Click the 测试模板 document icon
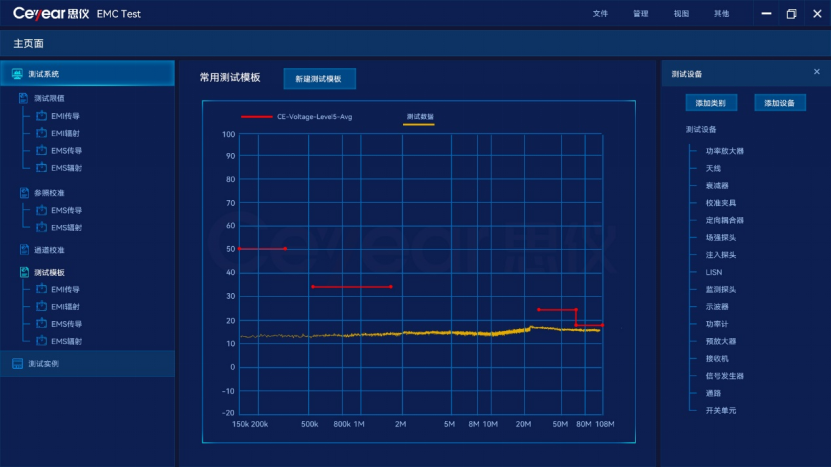This screenshot has height=467, width=831. [x=24, y=272]
